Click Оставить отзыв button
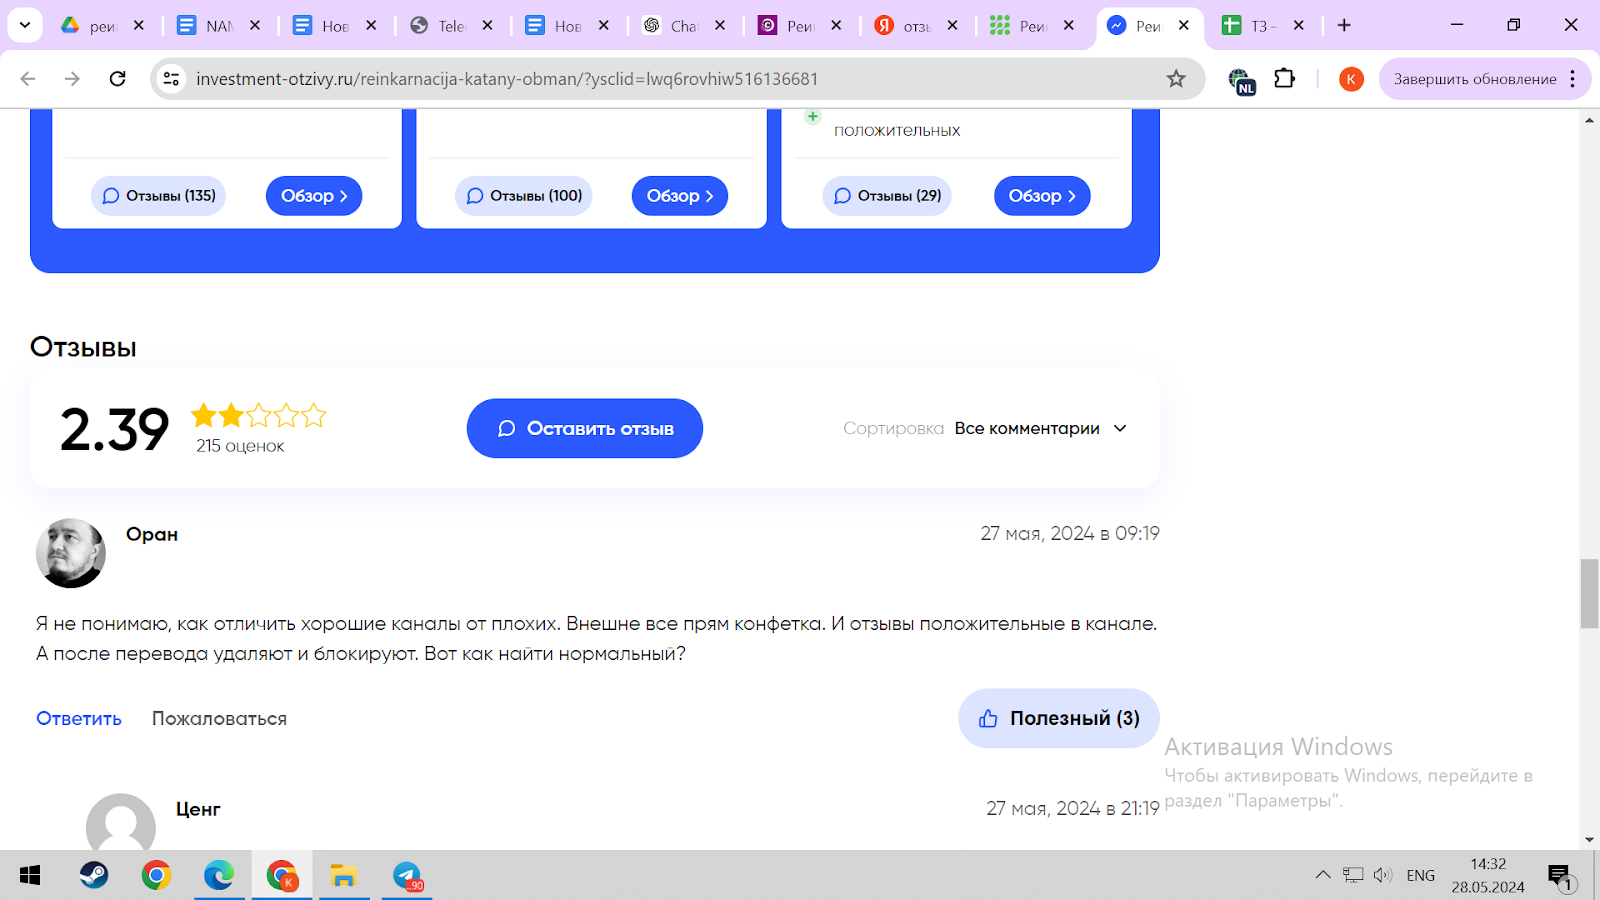Image resolution: width=1600 pixels, height=900 pixels. click(585, 428)
